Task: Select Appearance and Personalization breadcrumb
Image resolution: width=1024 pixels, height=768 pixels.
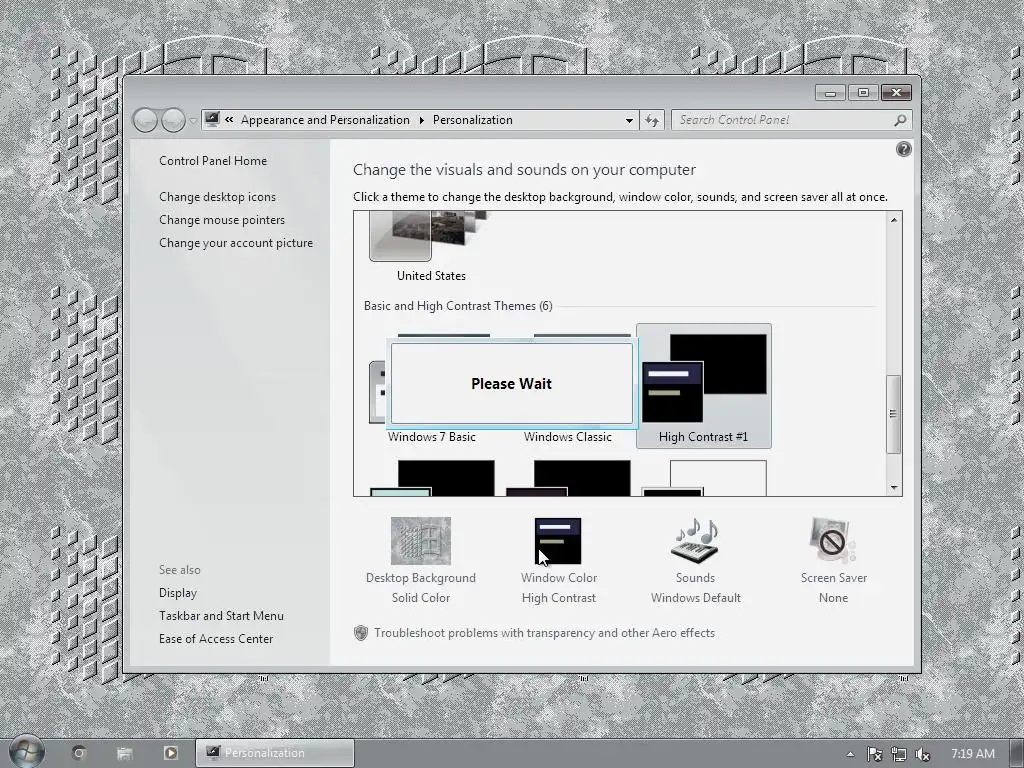Action: click(325, 120)
